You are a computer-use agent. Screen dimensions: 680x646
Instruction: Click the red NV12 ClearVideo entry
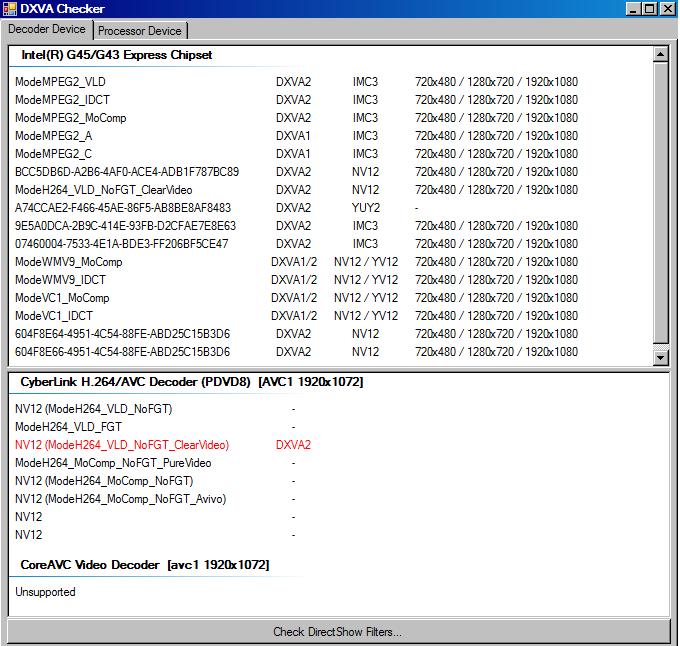click(x=122, y=445)
